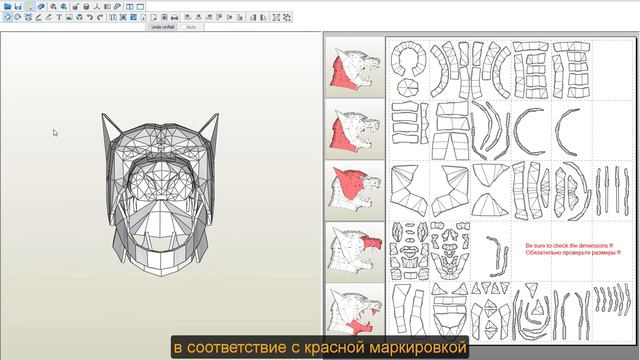Click the blue texture settings icon beside the bulb
Screen dimensions: 640x360
tap(41, 7)
